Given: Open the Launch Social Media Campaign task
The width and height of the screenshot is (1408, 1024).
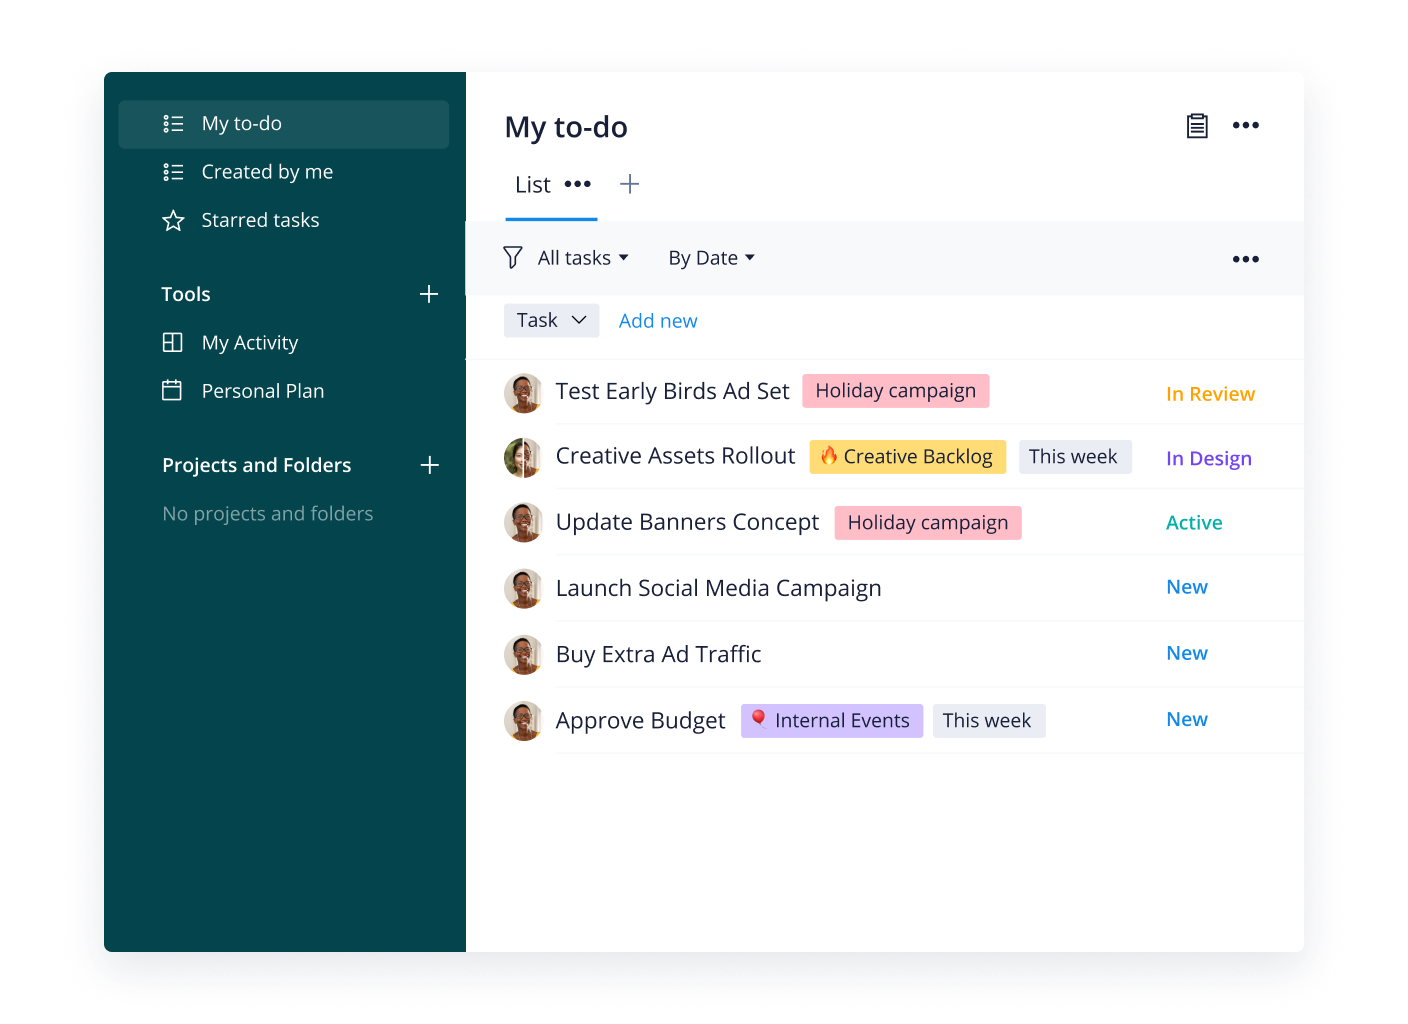Looking at the screenshot, I should tap(718, 588).
